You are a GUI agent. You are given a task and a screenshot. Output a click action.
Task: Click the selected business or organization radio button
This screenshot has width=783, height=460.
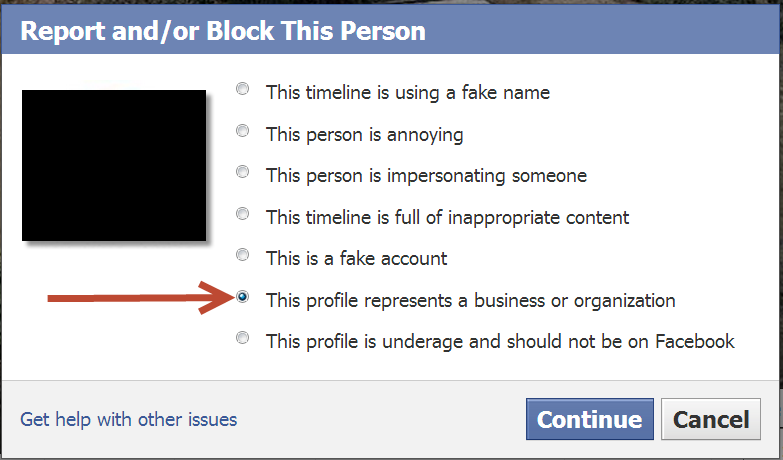(243, 297)
